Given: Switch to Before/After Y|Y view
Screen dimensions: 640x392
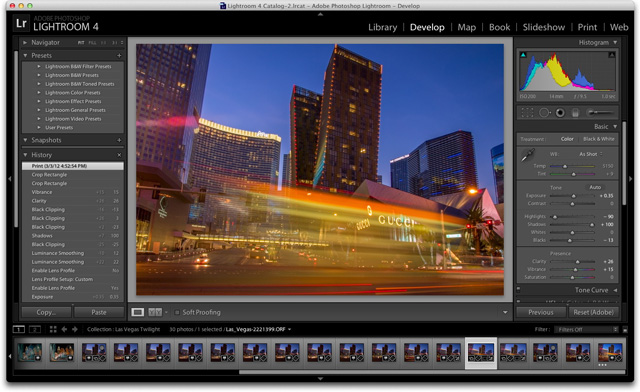Looking at the screenshot, I should click(155, 312).
